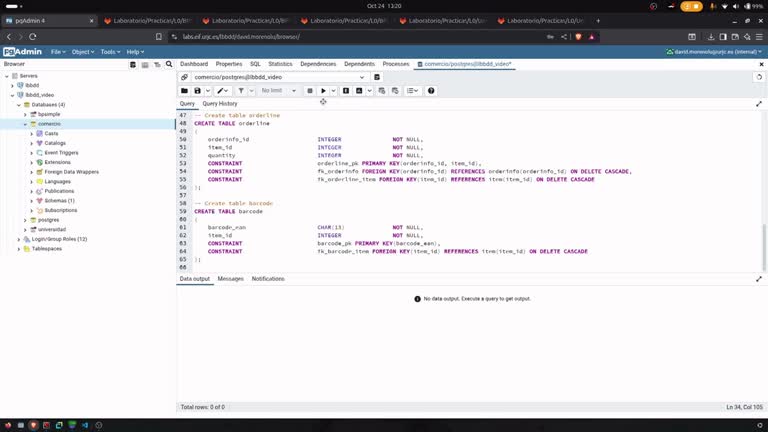The image size is (768, 432).
Task: Open the Explain Analyze options dropdown arrow
Action: point(369,91)
